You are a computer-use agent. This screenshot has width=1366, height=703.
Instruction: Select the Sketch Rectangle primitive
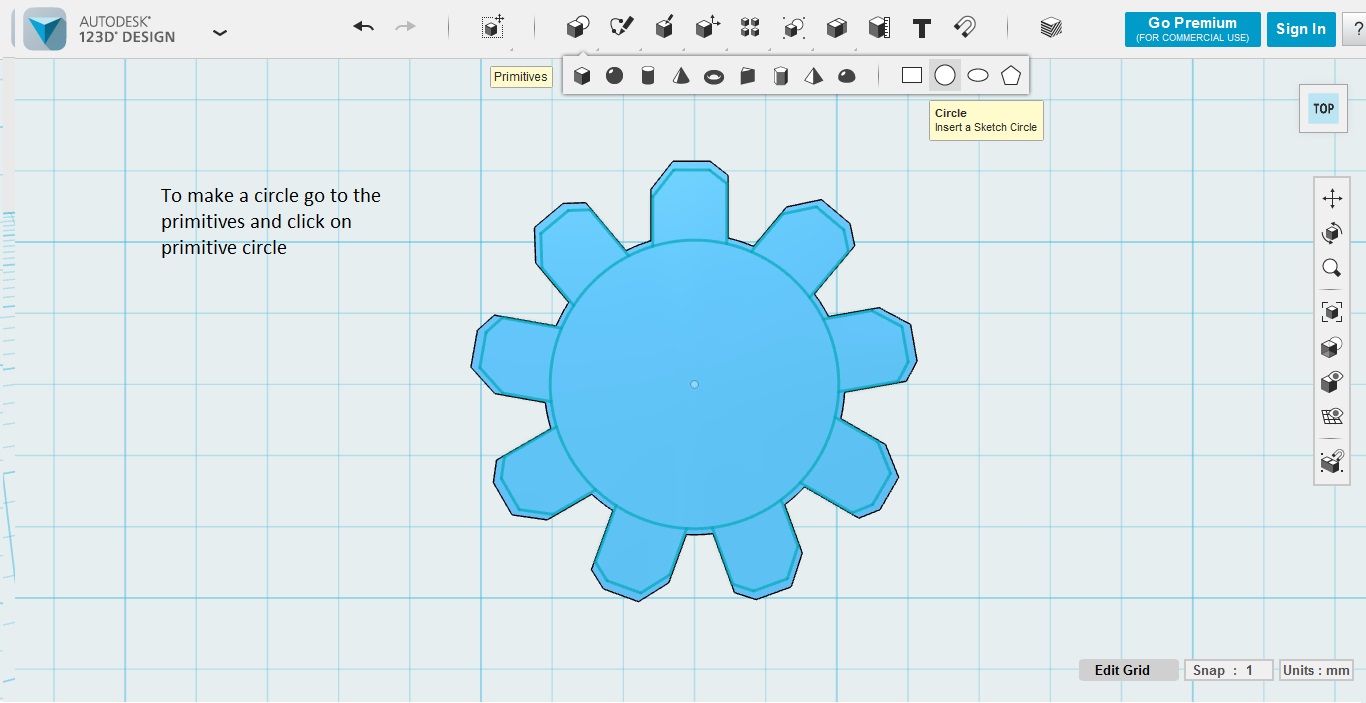click(911, 74)
